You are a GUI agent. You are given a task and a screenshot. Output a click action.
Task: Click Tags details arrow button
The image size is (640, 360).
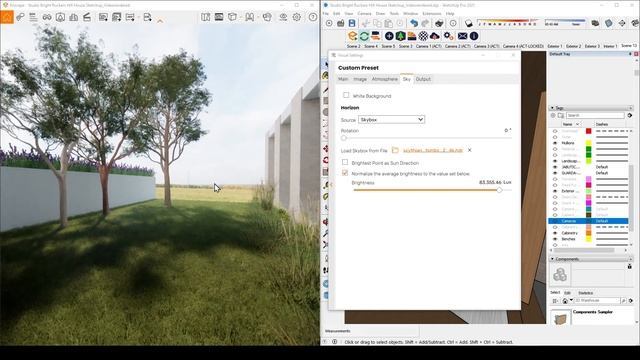pos(630,116)
